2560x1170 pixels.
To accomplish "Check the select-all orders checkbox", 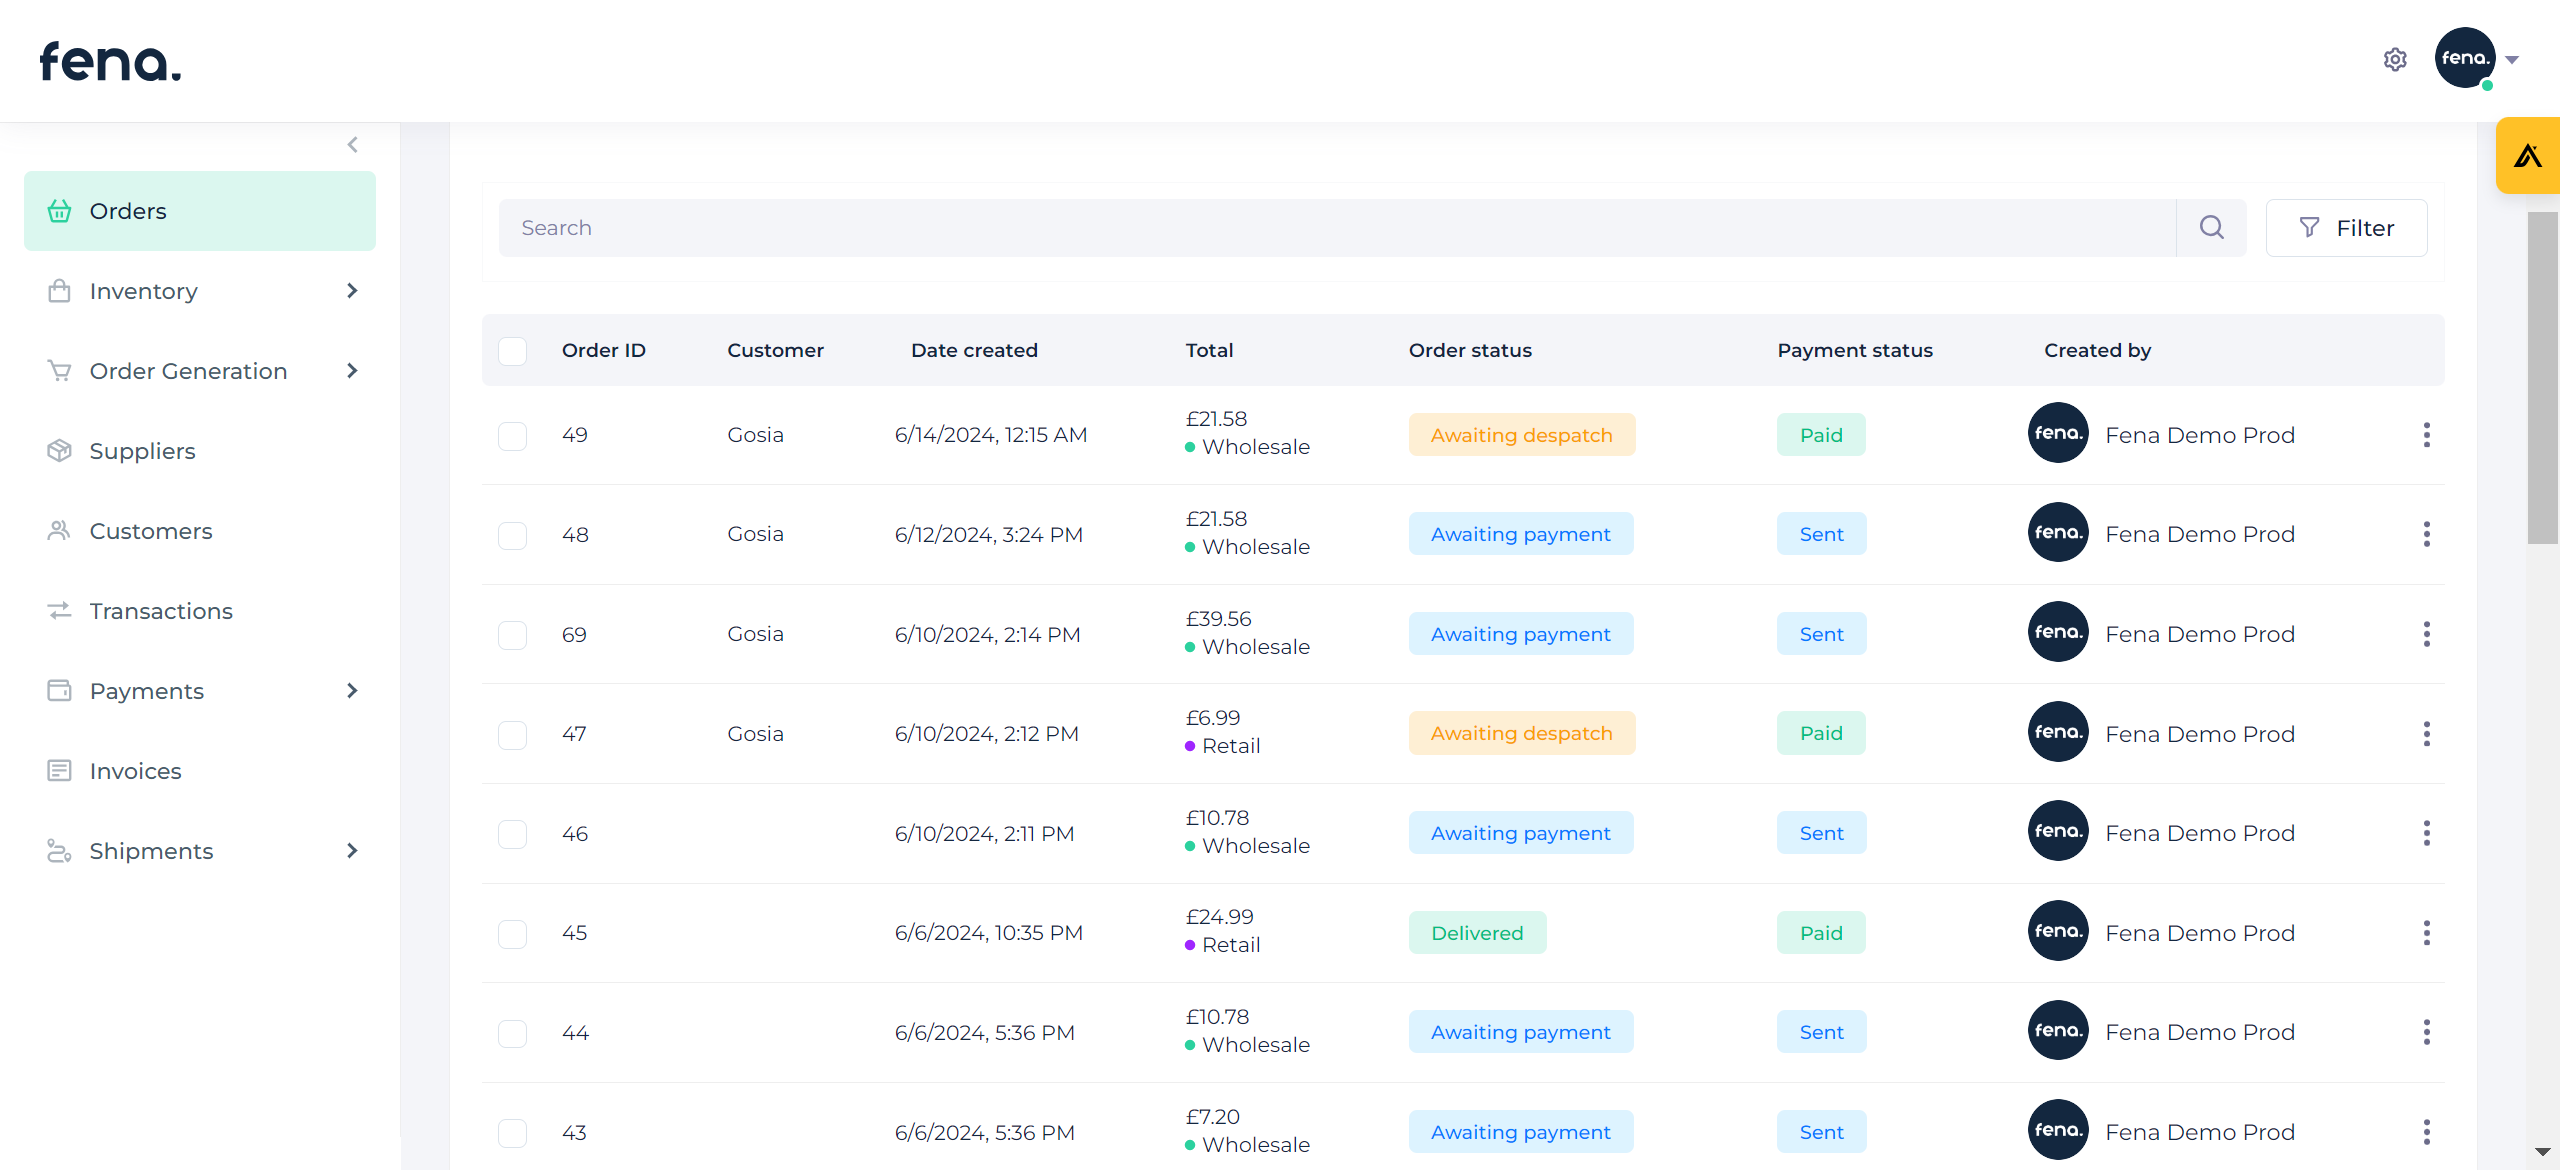I will click(x=513, y=351).
